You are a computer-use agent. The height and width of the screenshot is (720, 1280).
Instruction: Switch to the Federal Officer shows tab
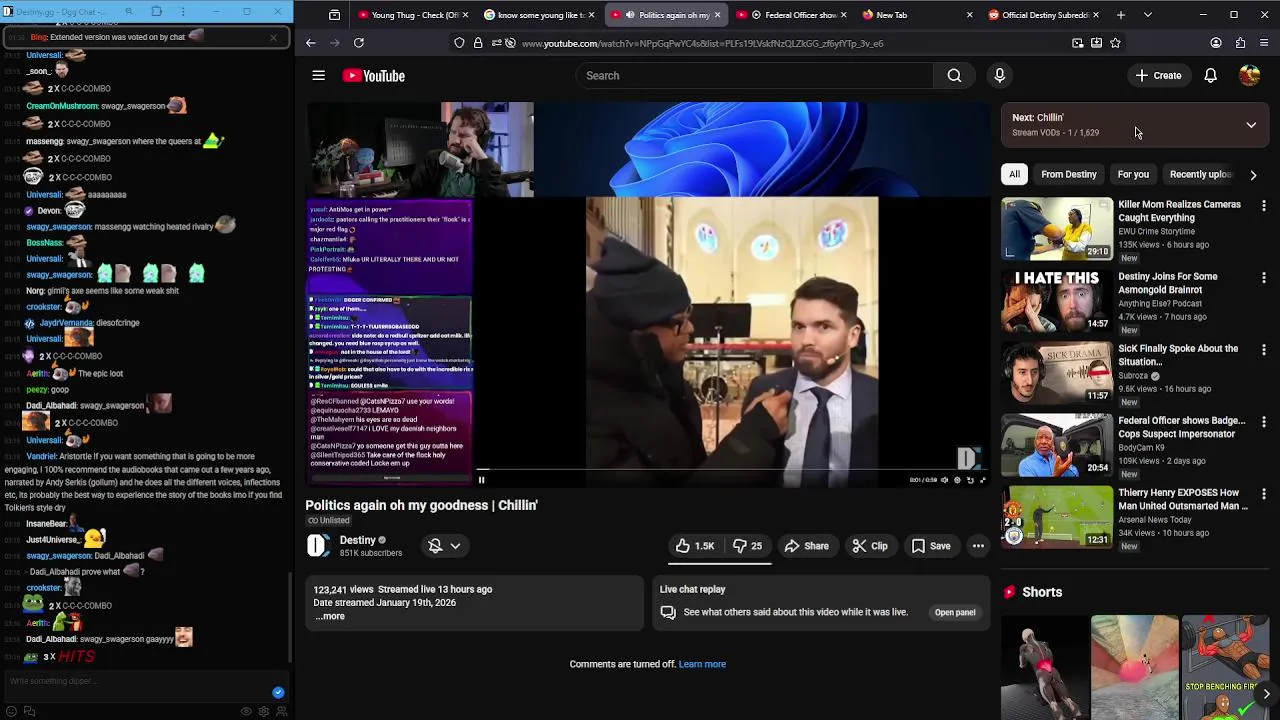(791, 15)
